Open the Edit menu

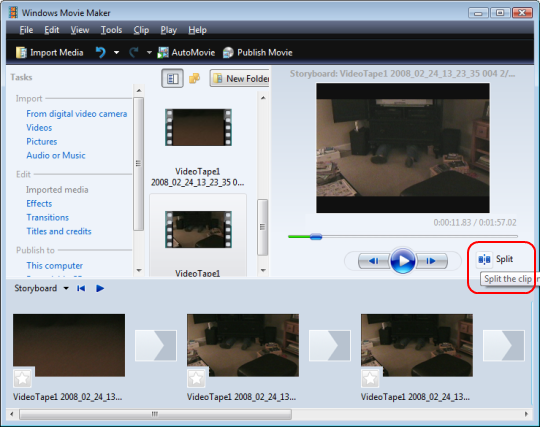52,30
